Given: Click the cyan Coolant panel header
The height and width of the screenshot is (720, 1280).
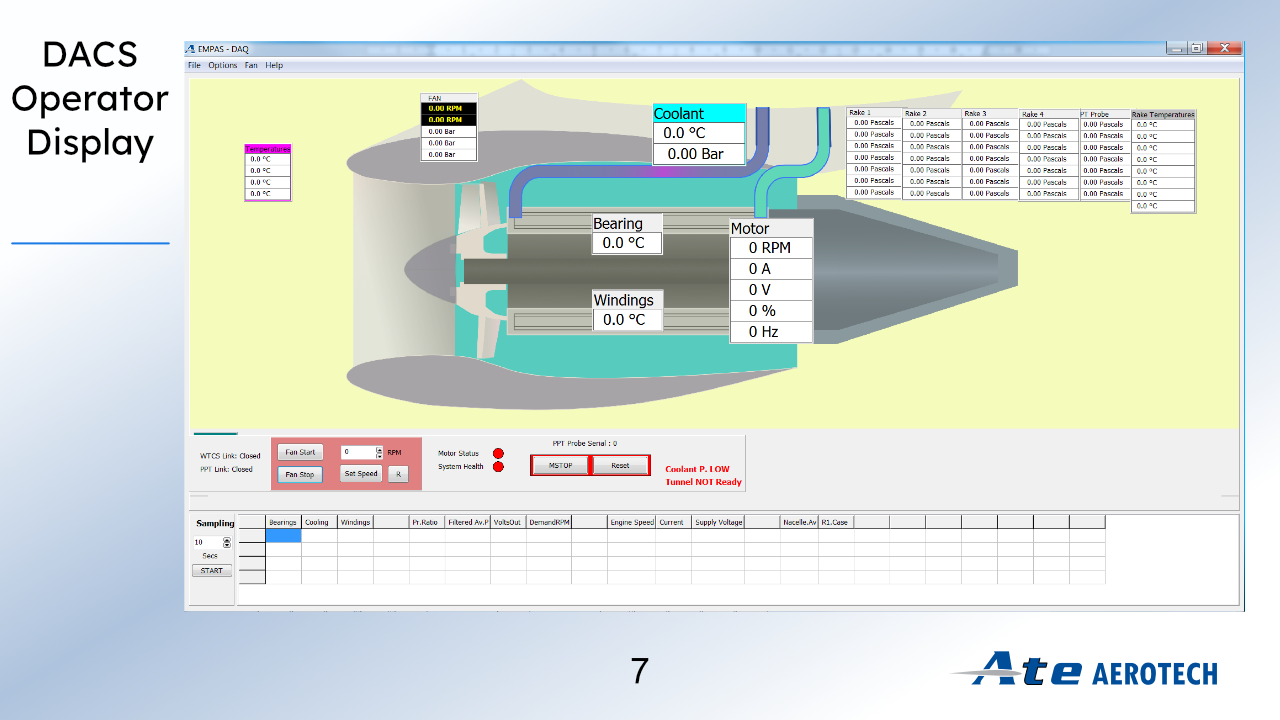Looking at the screenshot, I should (697, 113).
